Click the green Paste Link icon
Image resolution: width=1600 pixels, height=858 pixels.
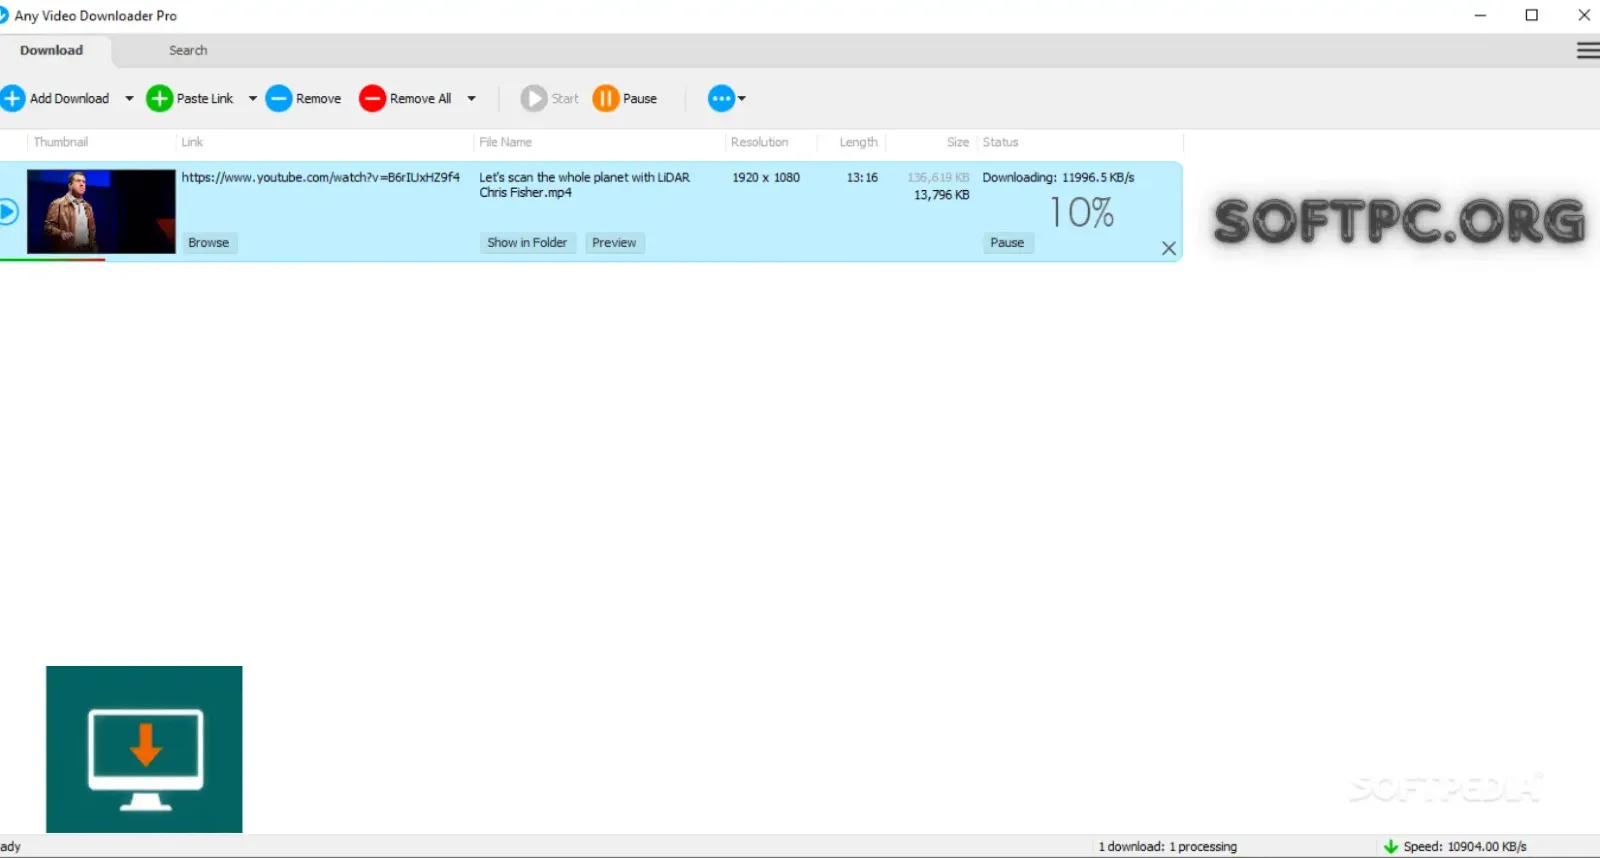click(x=159, y=98)
